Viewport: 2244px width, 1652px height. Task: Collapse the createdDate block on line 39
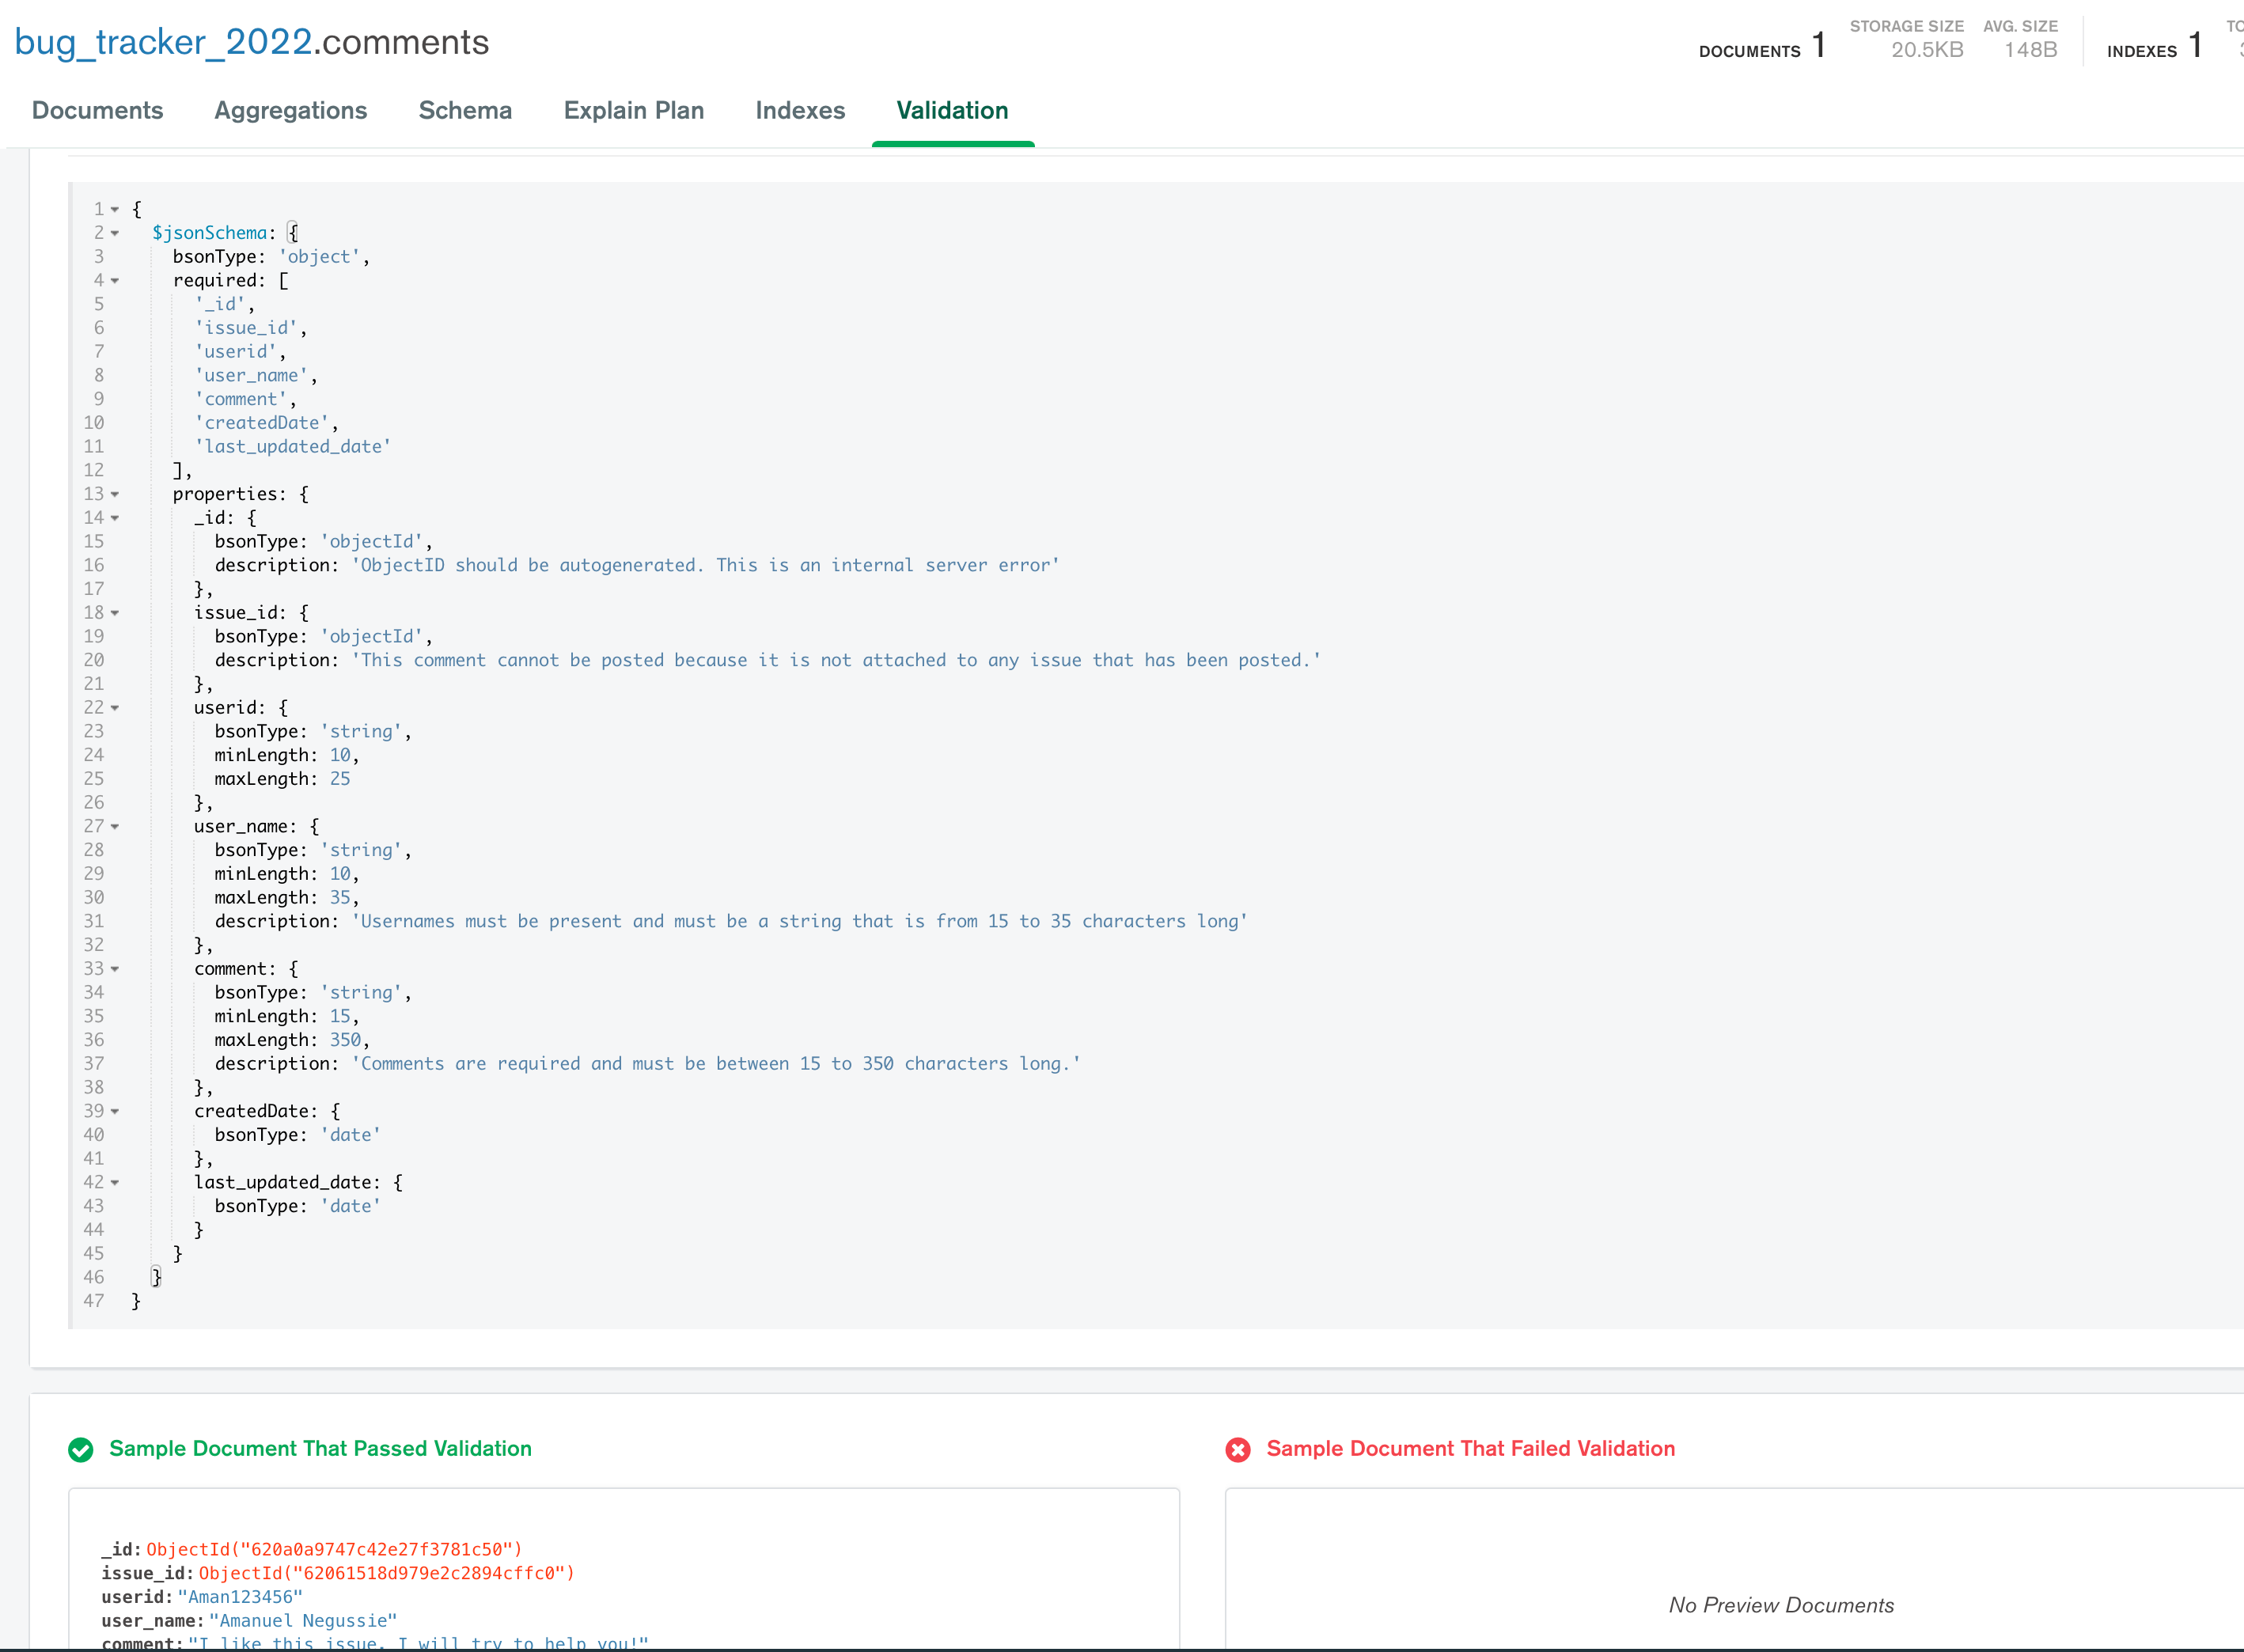tap(115, 1111)
